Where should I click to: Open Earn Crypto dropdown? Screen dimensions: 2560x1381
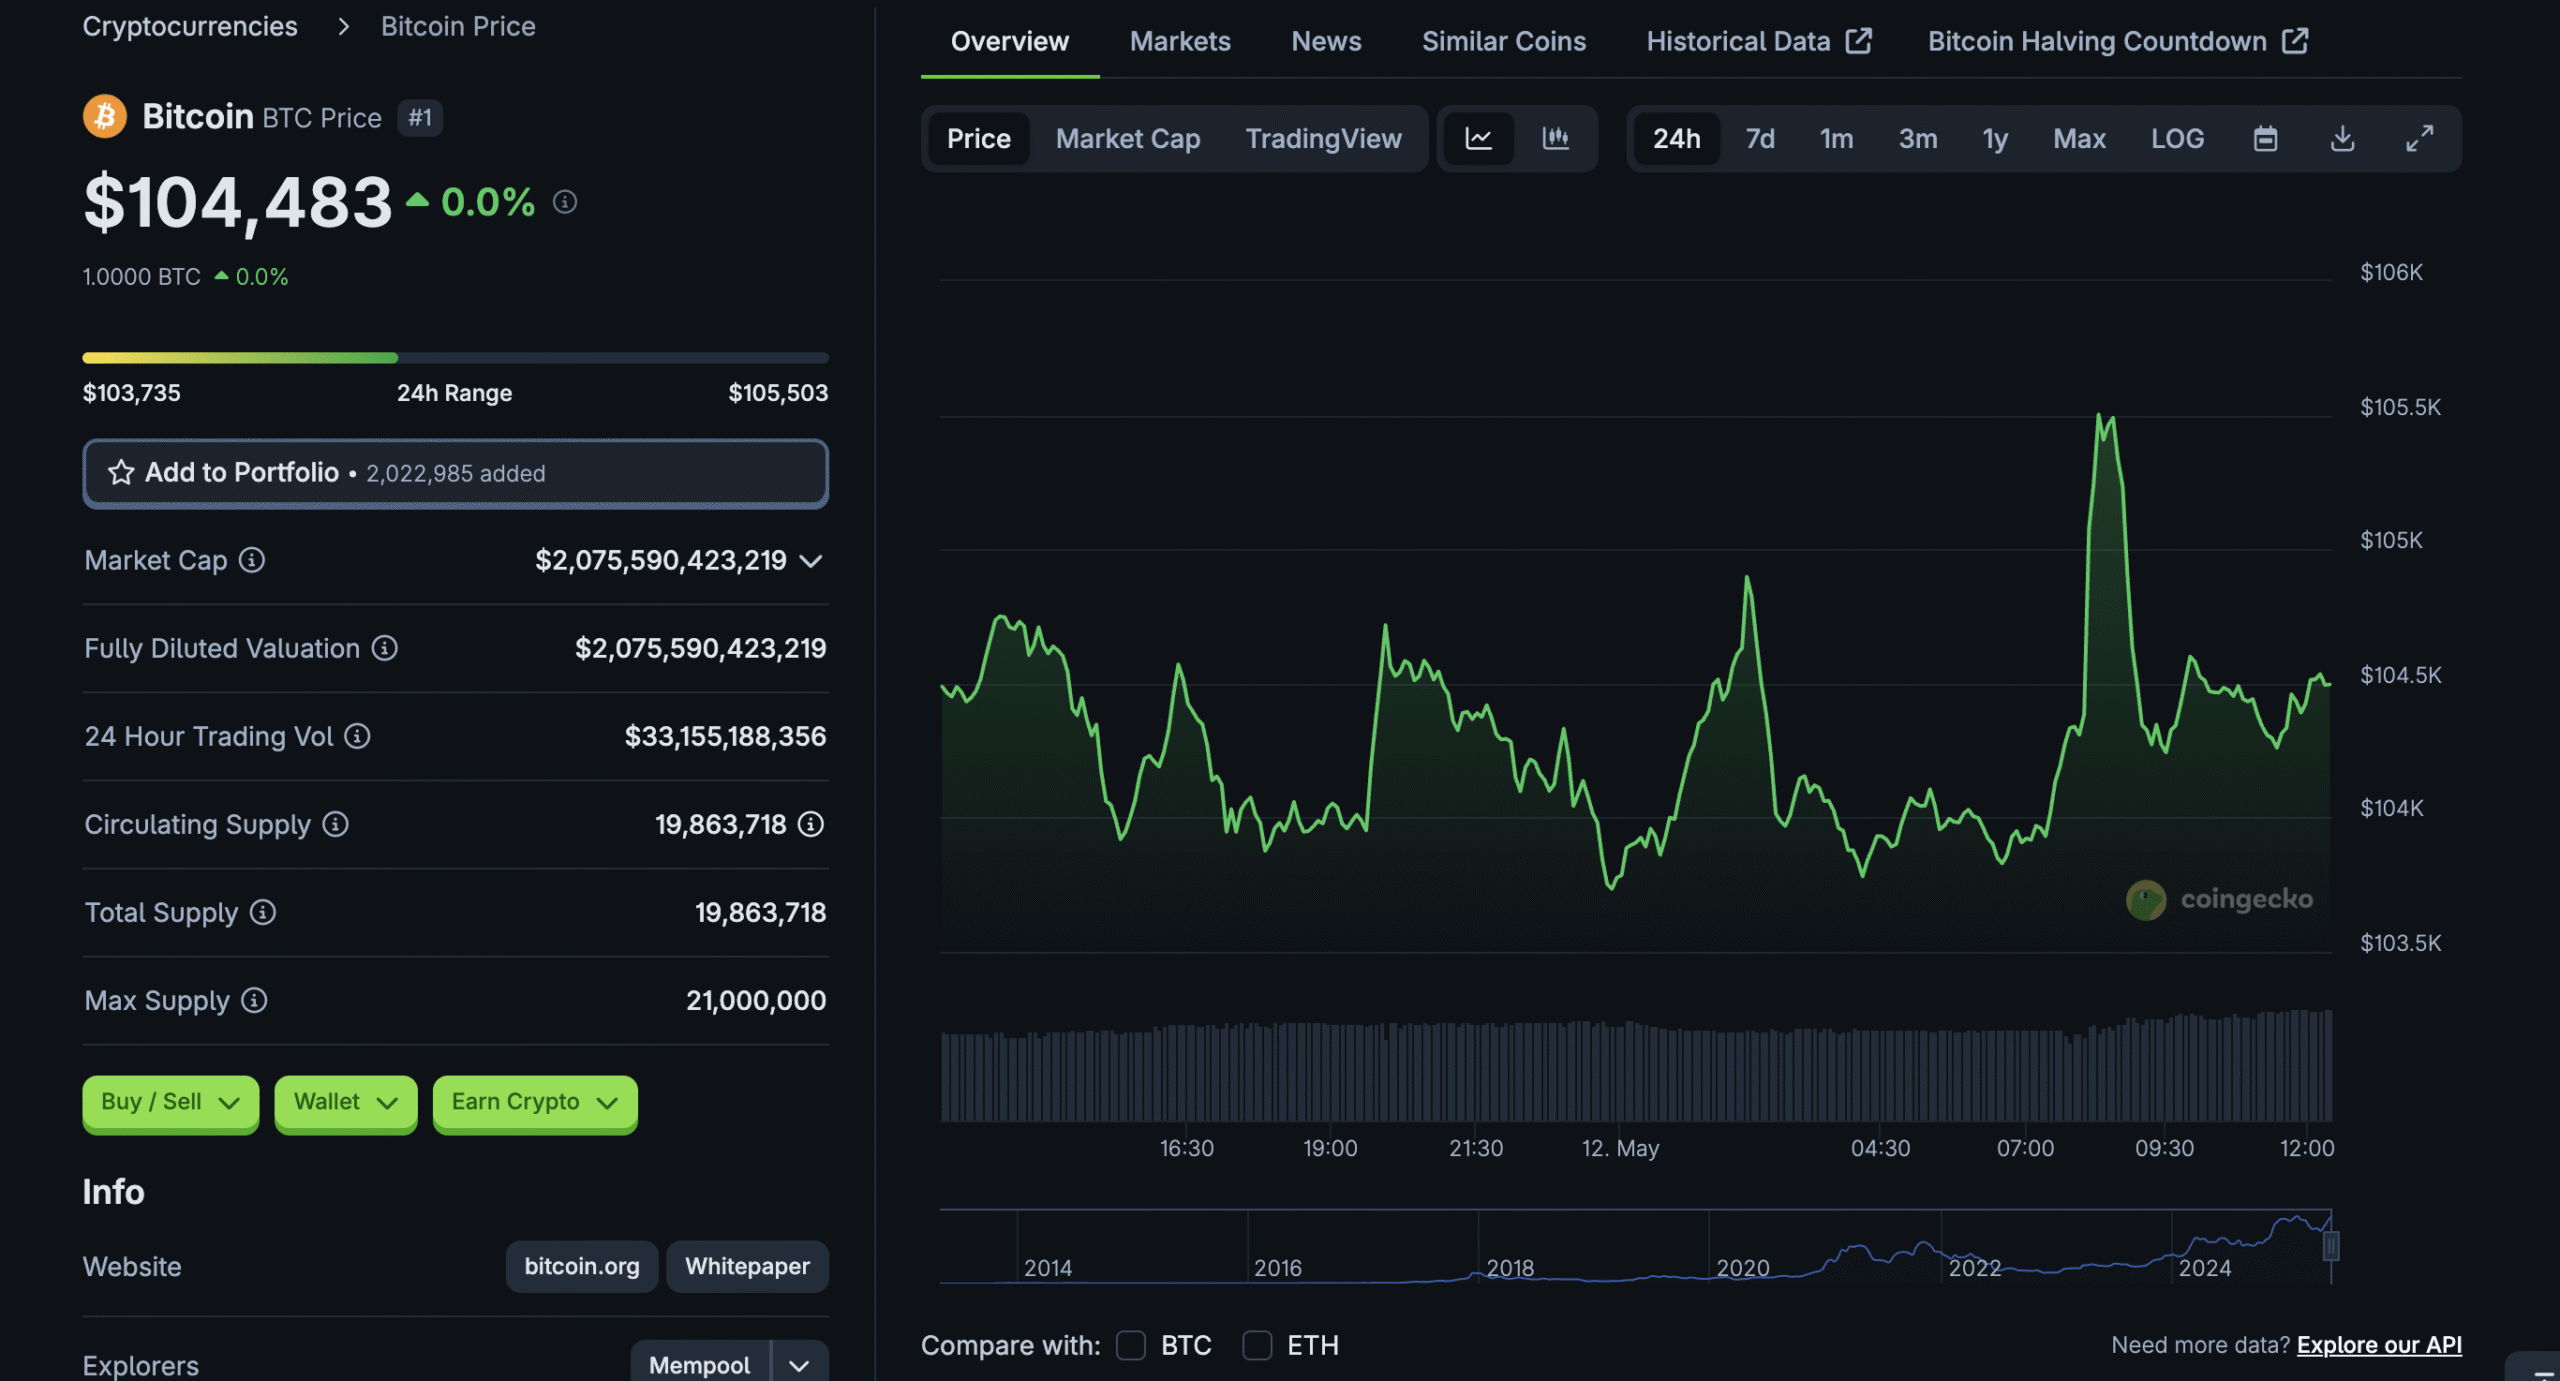coord(535,1102)
